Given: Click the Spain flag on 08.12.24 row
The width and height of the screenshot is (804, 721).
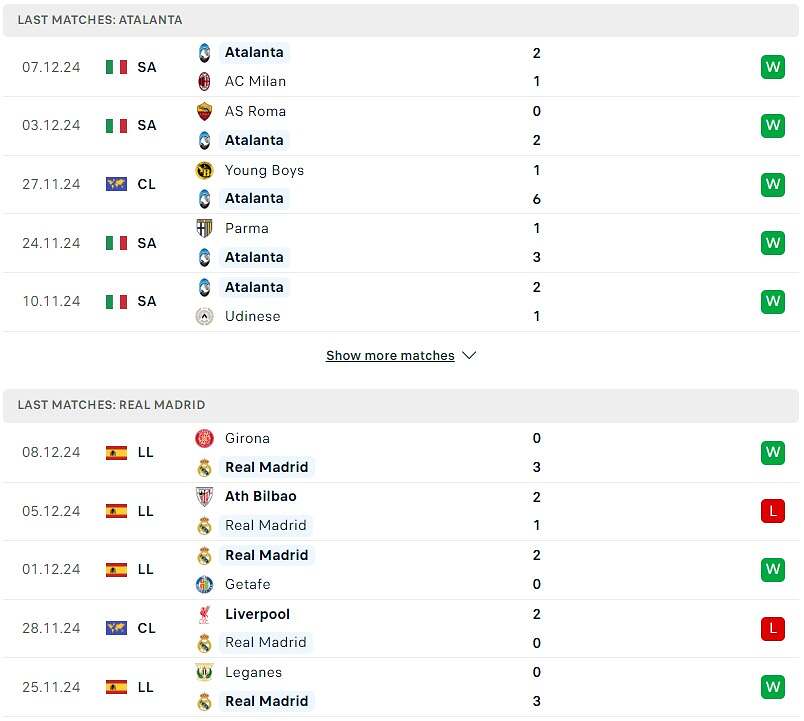Looking at the screenshot, I should click(x=116, y=452).
